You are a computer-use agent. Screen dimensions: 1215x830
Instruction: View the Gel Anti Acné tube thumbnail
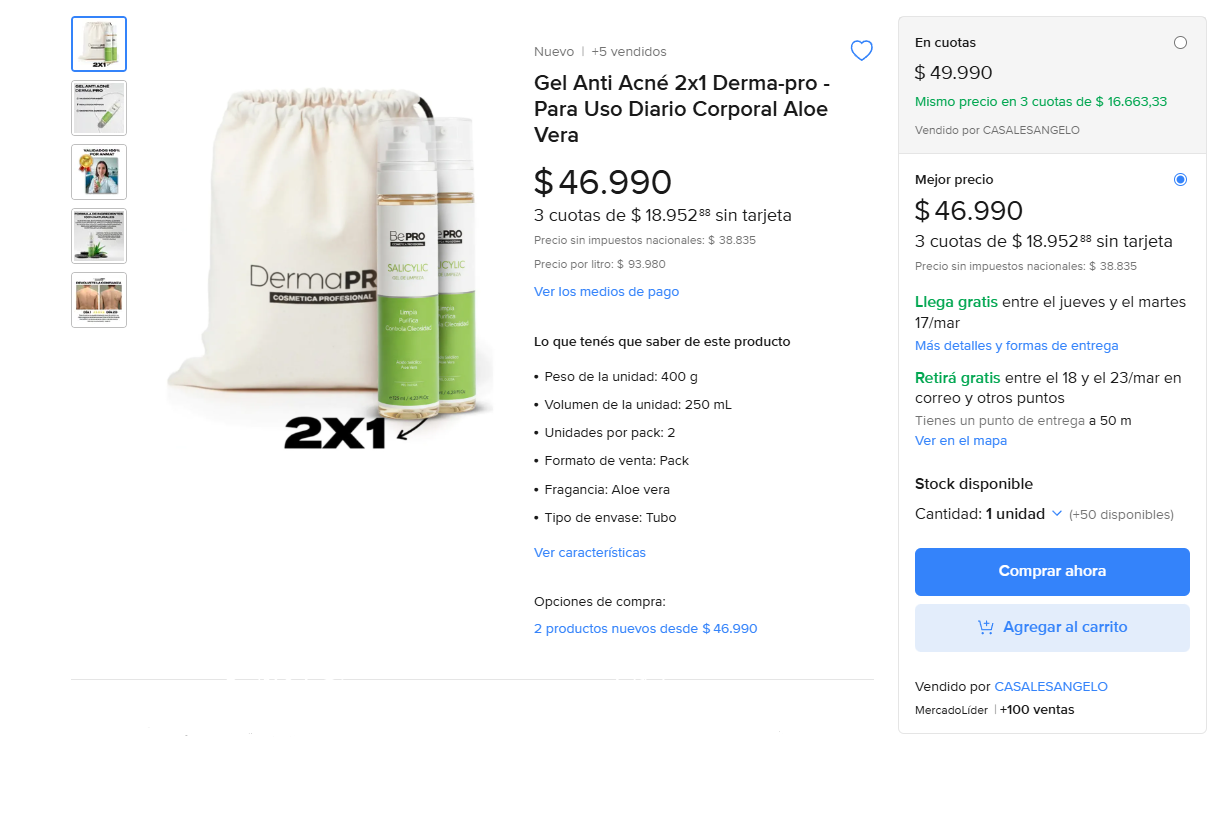99,108
